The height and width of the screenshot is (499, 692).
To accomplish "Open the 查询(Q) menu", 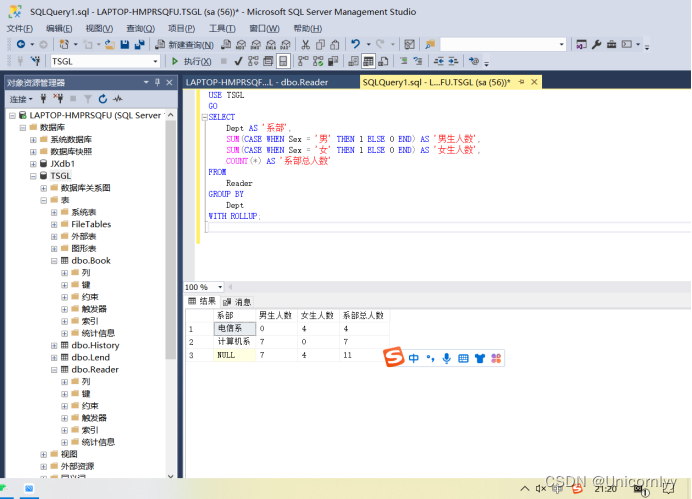I will [140, 29].
